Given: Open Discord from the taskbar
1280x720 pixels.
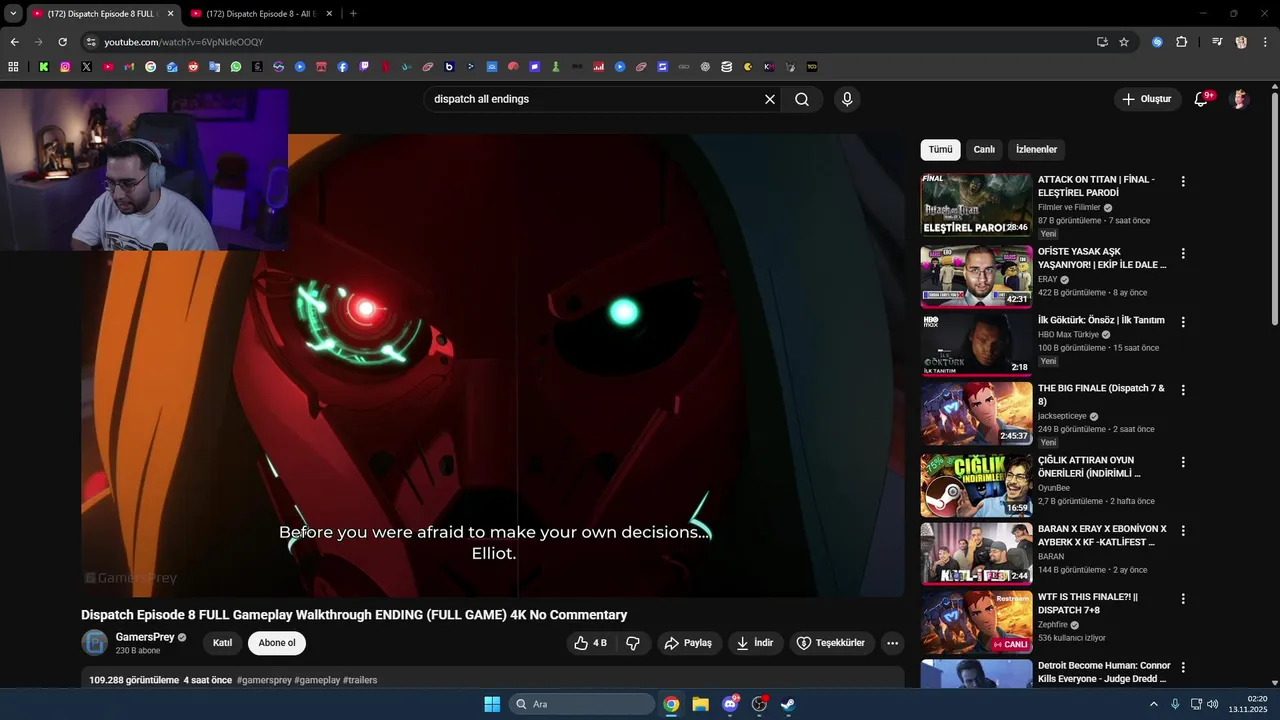Looking at the screenshot, I should (x=730, y=704).
